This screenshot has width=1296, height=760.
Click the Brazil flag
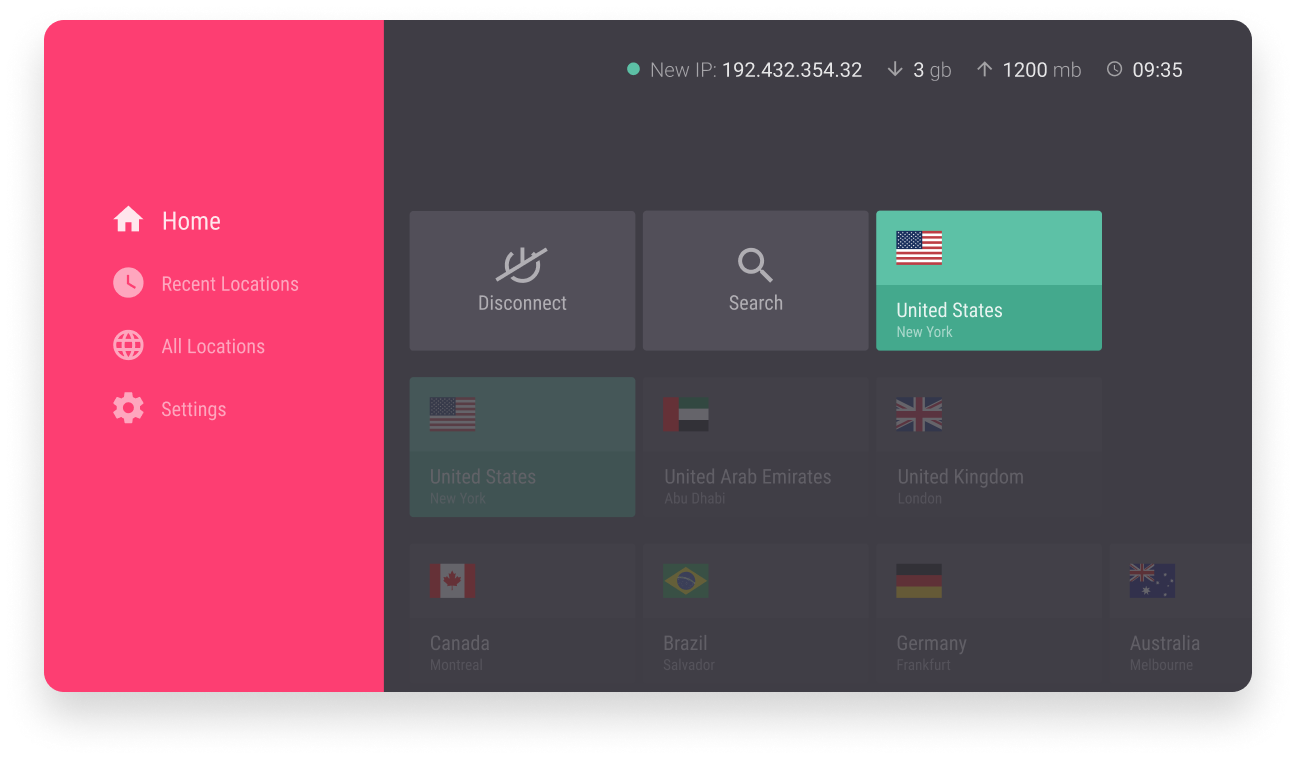pos(686,581)
